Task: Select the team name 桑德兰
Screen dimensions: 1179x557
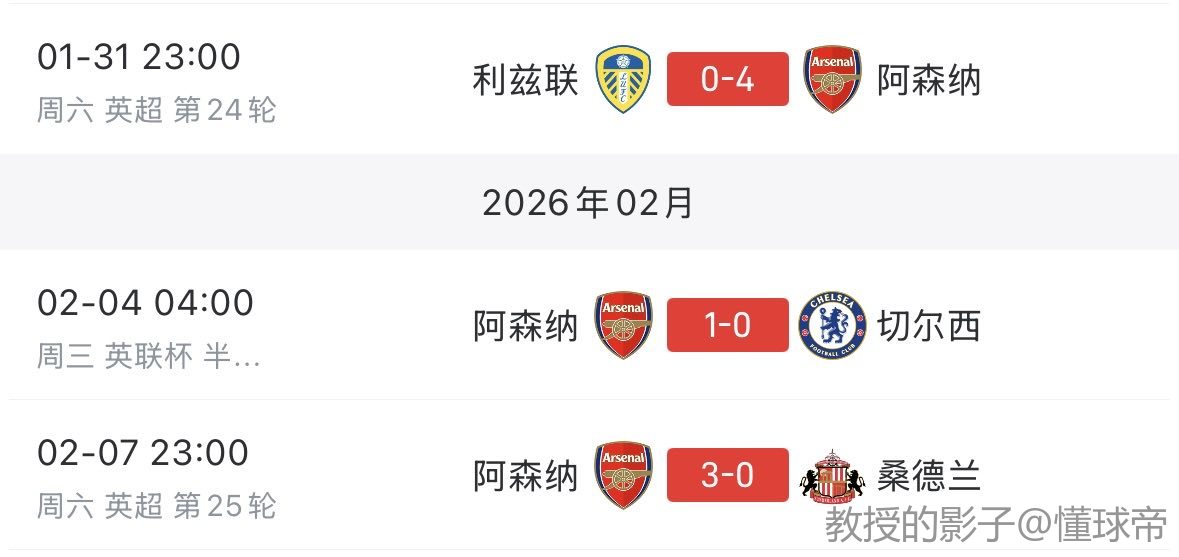Action: tap(929, 476)
